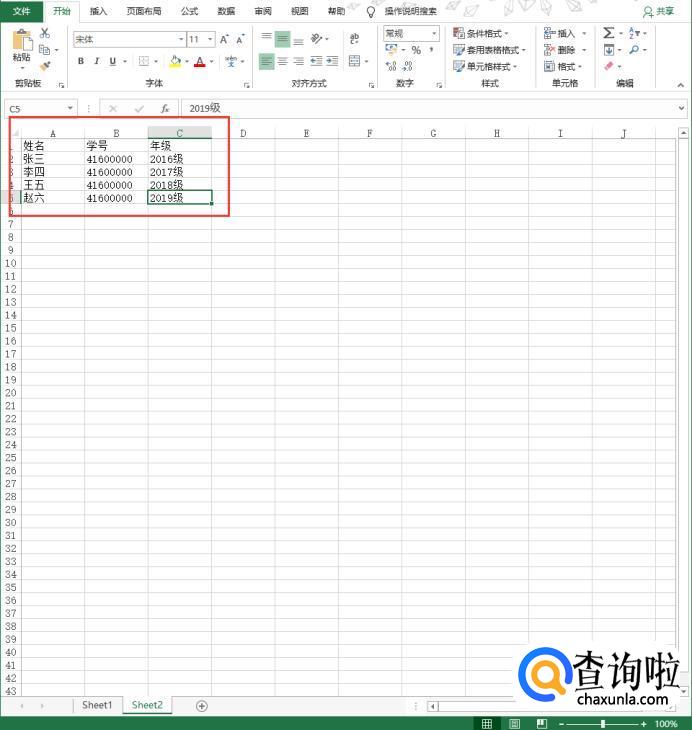Viewport: 692px width, 730px height.
Task: Click the 共享 share button
Action: coord(659,11)
